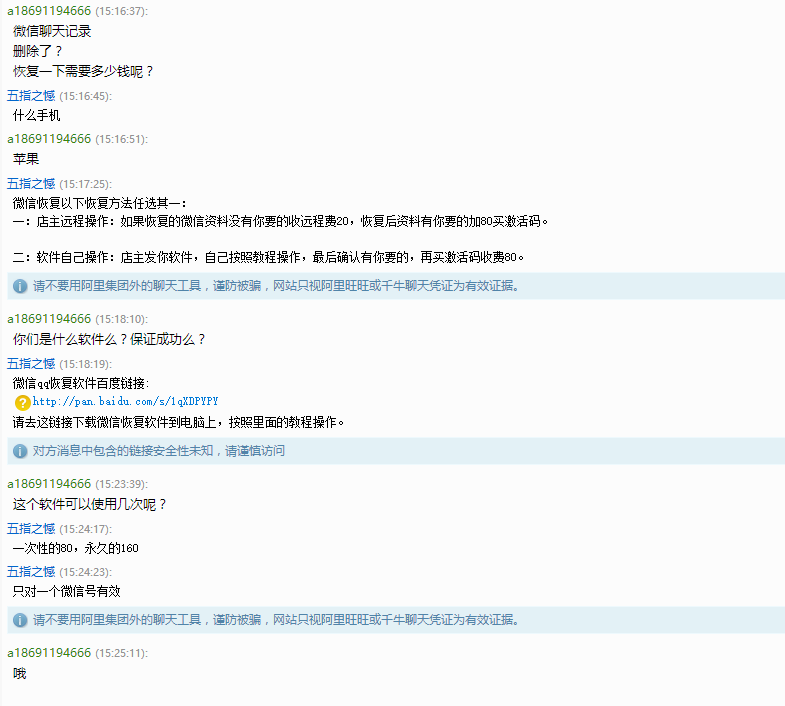Select sender a18691194666 at 15:25:11
This screenshot has width=785, height=706.
[49, 652]
